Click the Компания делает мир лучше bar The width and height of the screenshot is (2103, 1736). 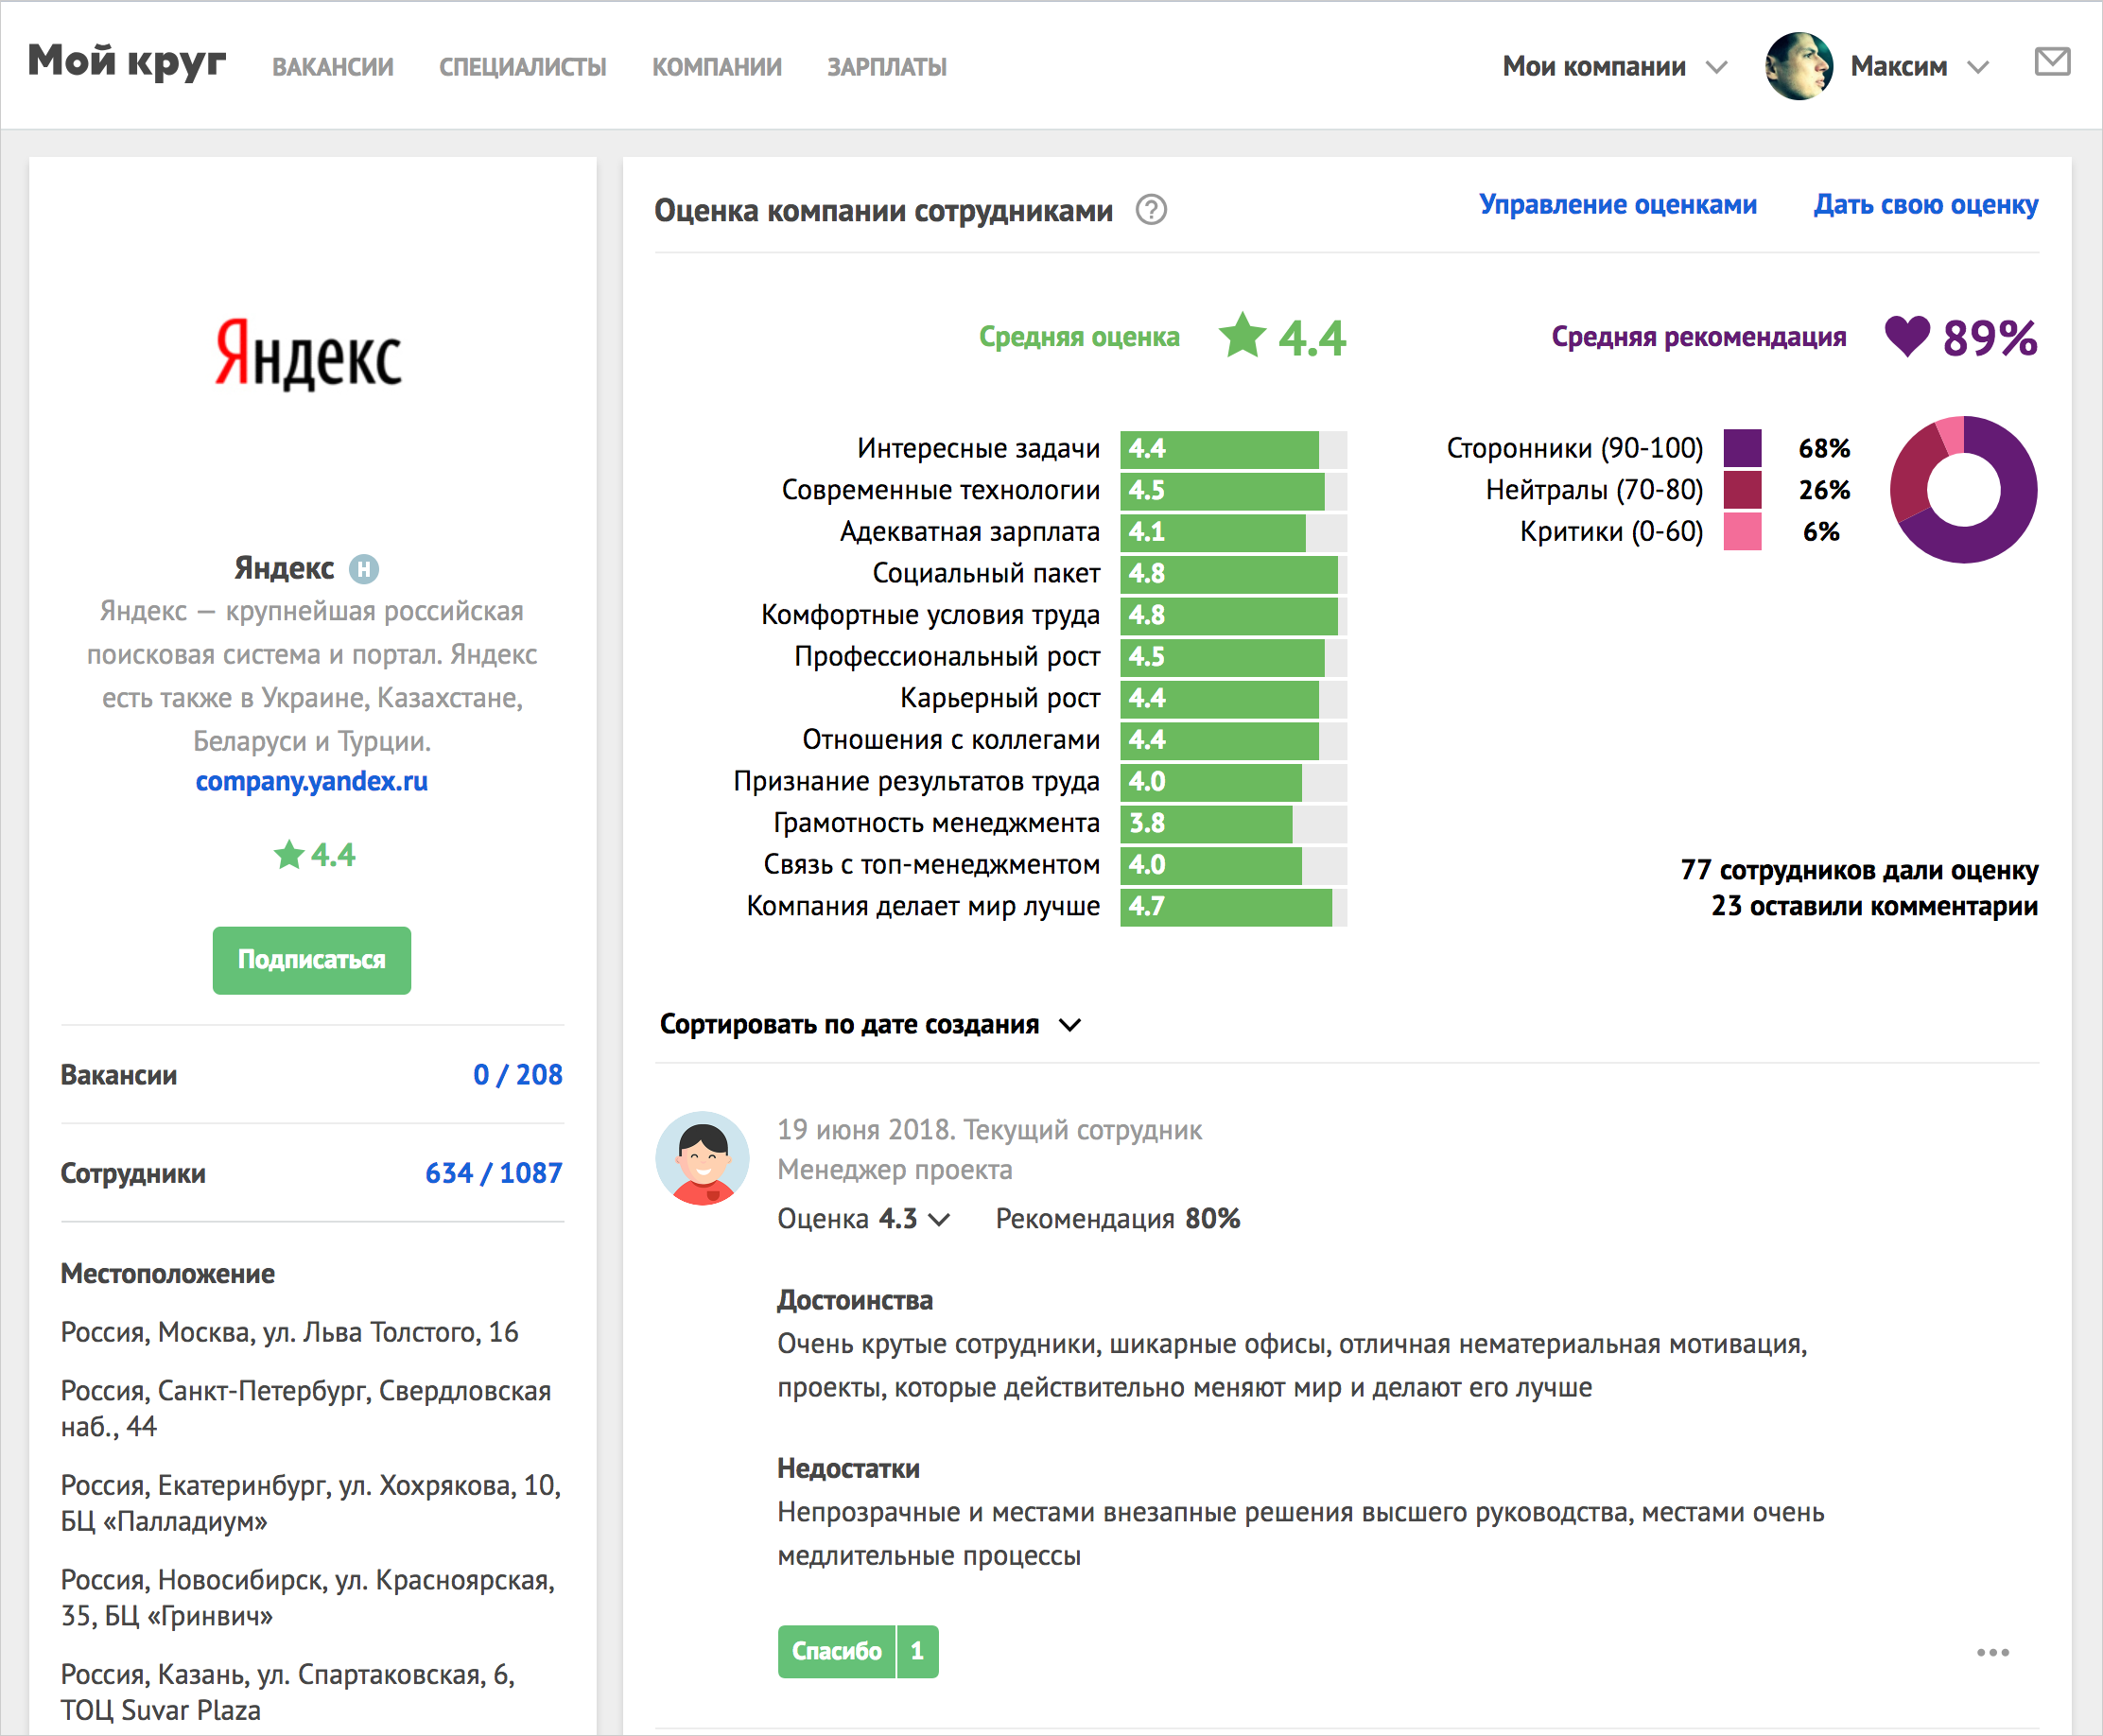click(1233, 907)
